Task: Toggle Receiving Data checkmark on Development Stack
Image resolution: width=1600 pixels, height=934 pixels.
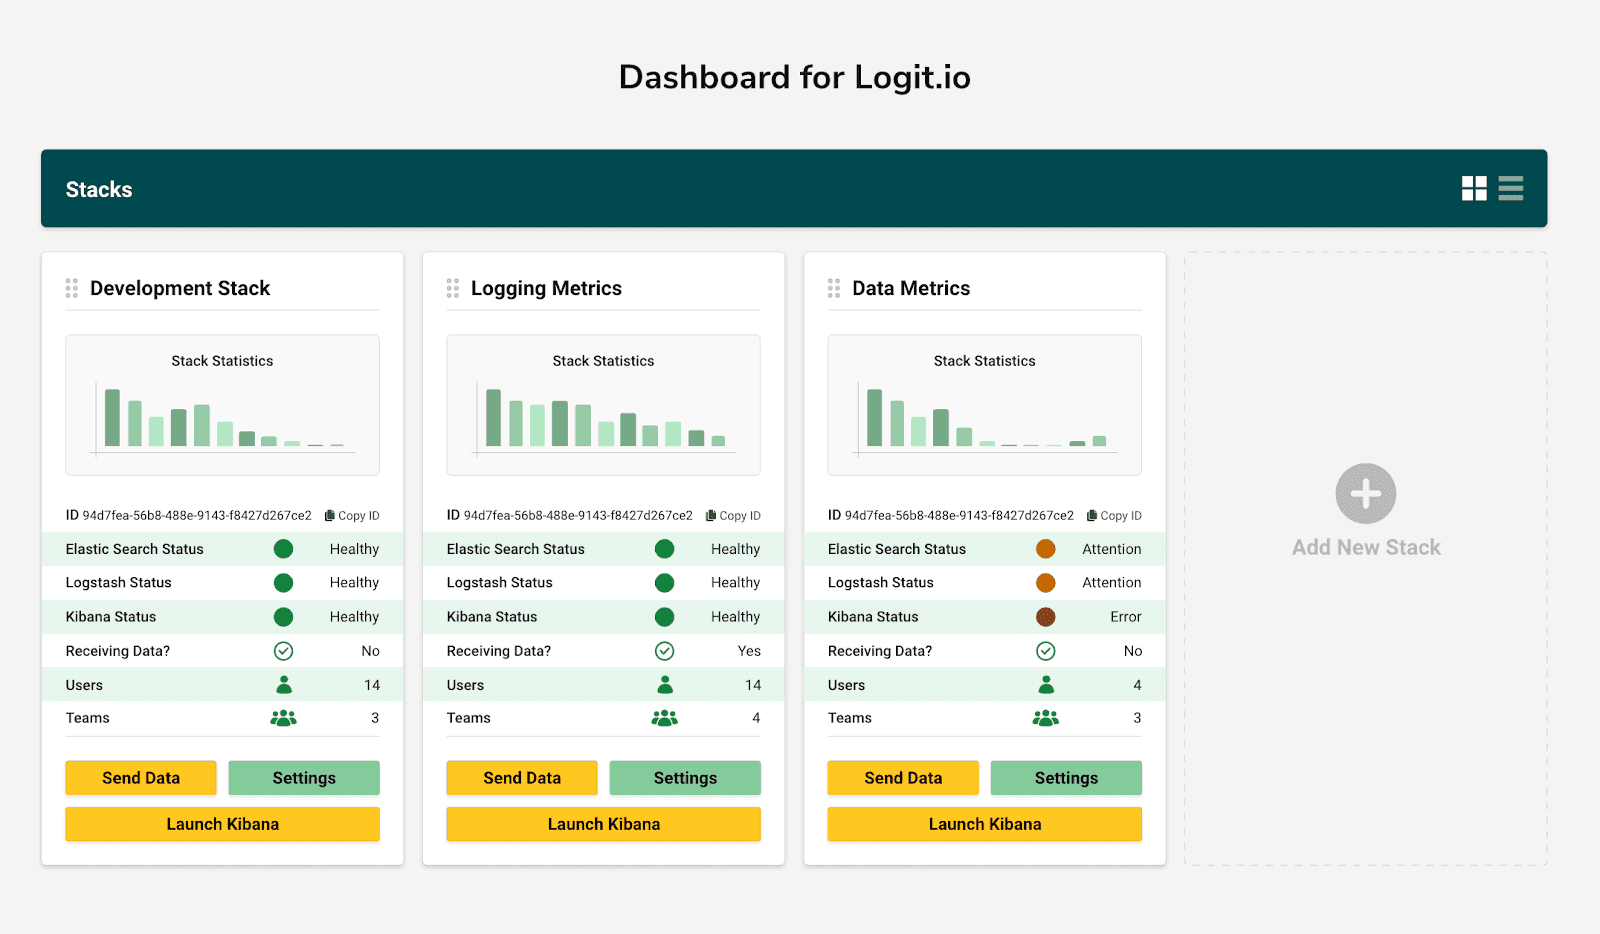Action: (283, 650)
